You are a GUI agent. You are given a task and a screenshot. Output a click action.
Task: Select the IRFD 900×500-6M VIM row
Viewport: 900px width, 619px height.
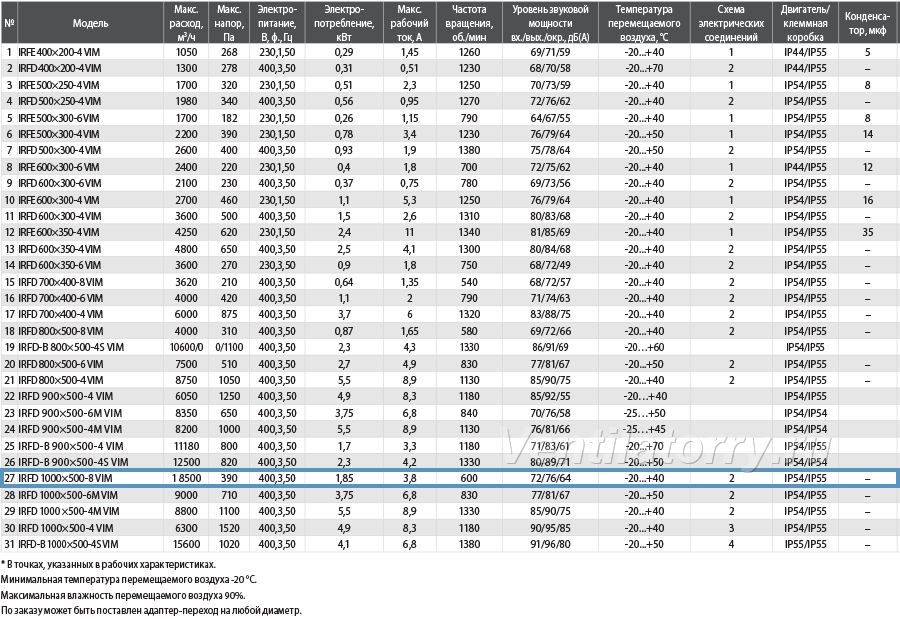pyautogui.click(x=449, y=413)
